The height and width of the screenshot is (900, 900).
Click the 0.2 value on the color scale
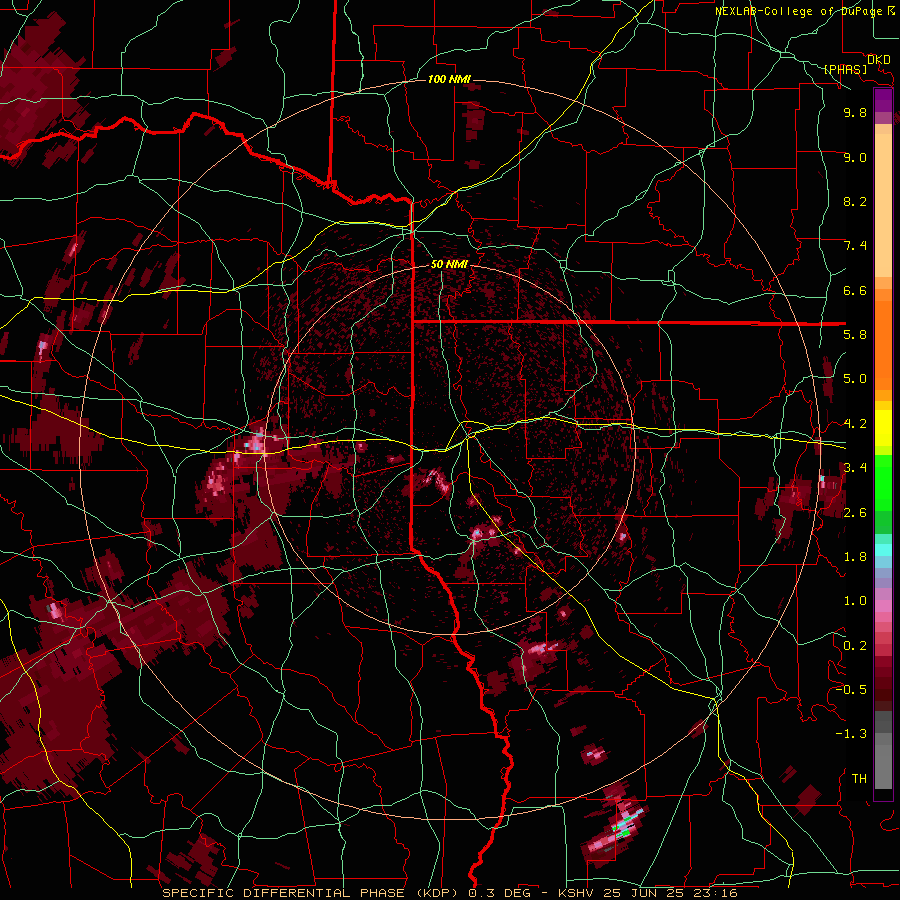tap(855, 646)
